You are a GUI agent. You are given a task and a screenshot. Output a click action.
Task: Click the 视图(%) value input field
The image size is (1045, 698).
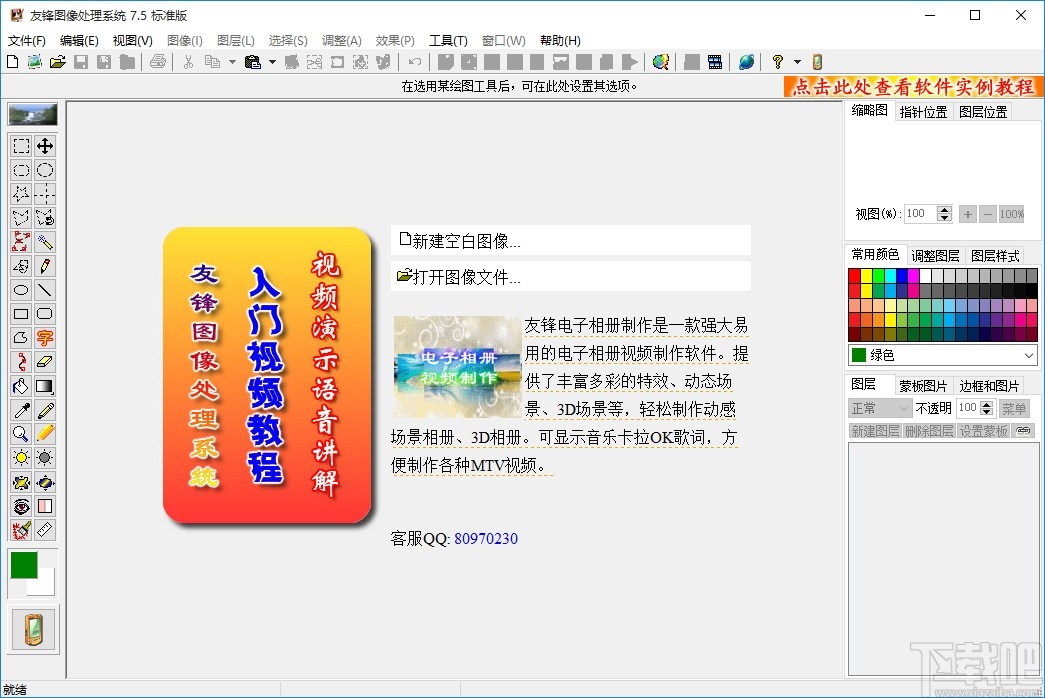(920, 213)
